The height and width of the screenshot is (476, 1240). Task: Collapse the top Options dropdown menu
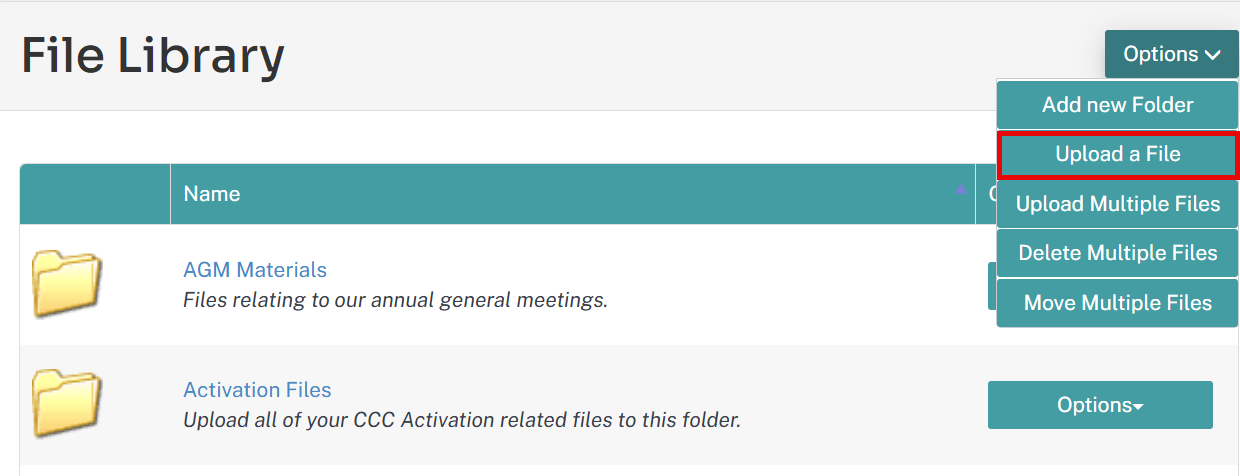pyautogui.click(x=1172, y=54)
